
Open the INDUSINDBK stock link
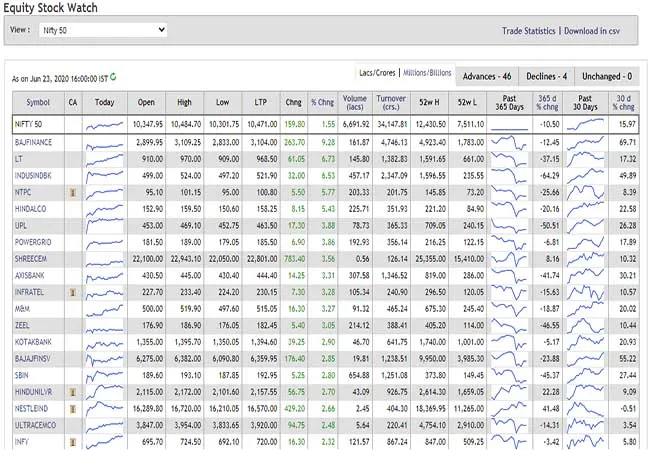[x=33, y=175]
